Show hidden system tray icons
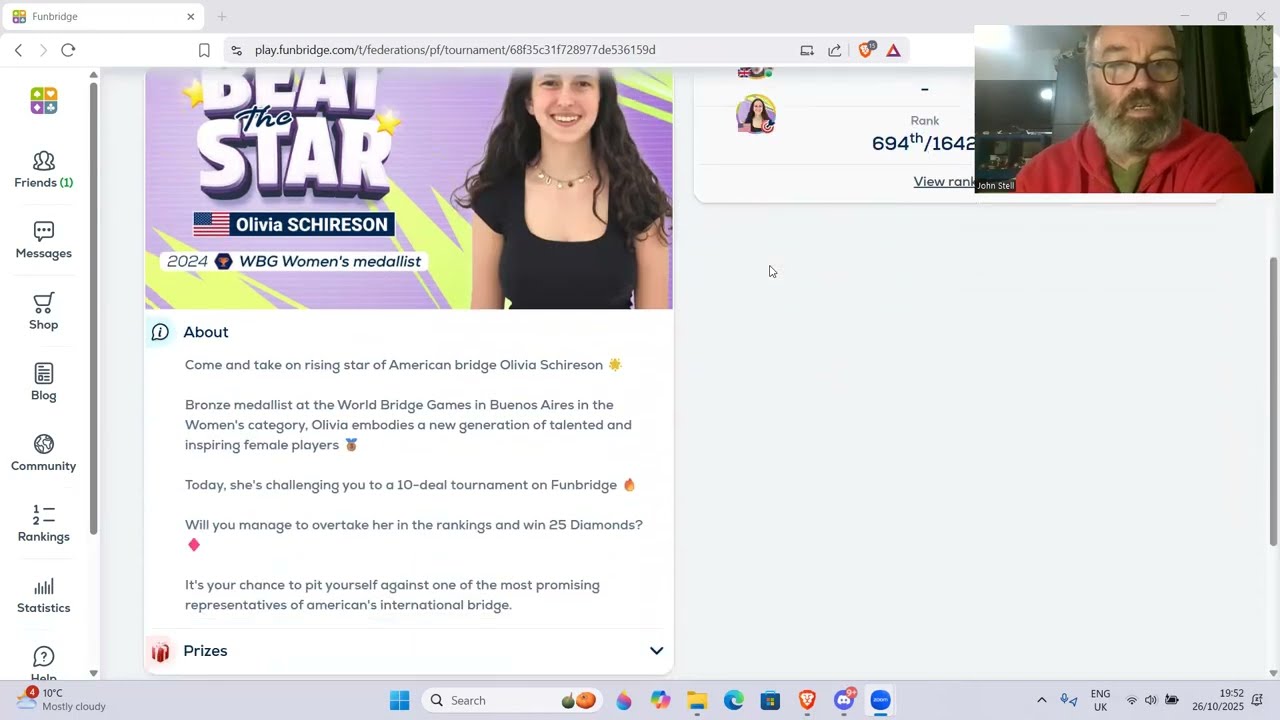The height and width of the screenshot is (720, 1280). pyautogui.click(x=1041, y=700)
